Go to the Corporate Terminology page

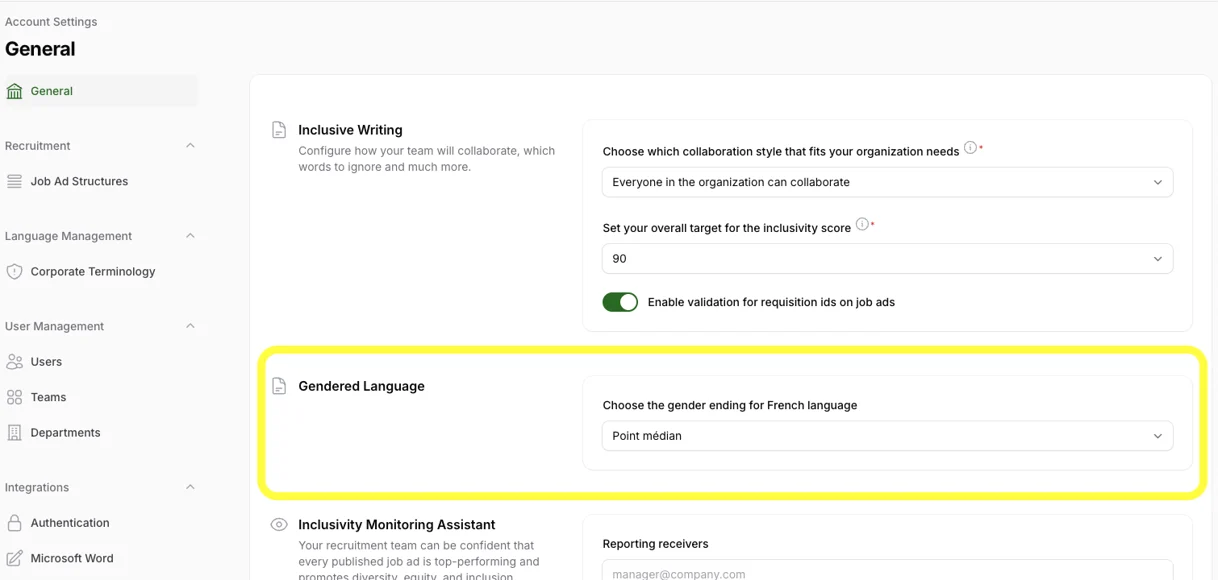(92, 271)
